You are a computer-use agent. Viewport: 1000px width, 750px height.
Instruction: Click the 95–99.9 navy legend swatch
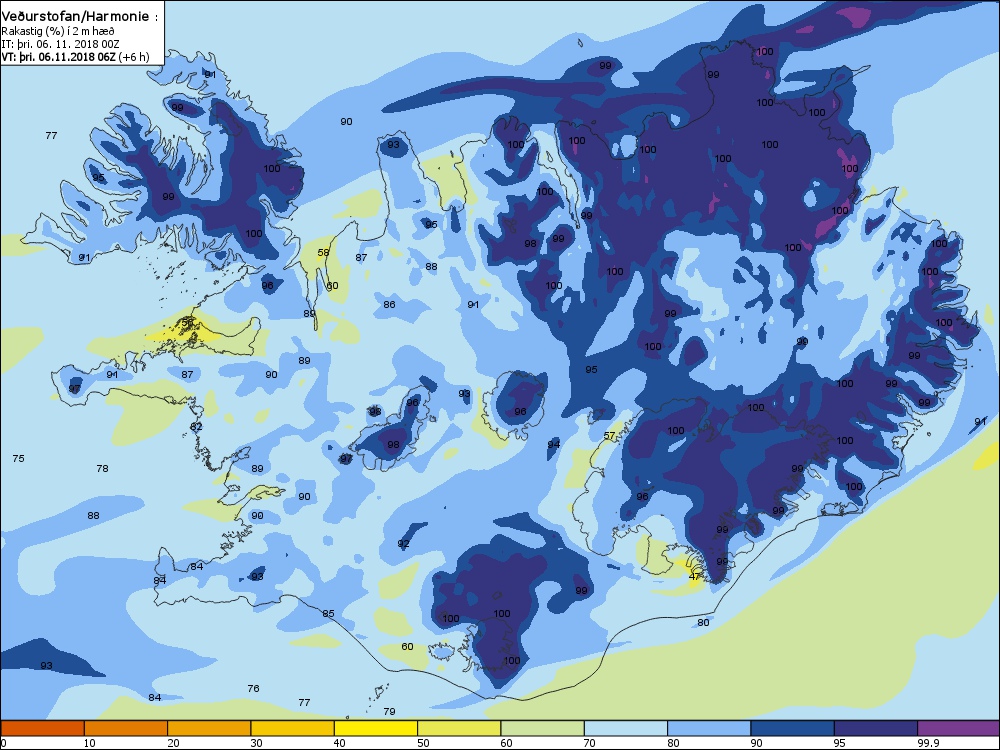click(876, 728)
